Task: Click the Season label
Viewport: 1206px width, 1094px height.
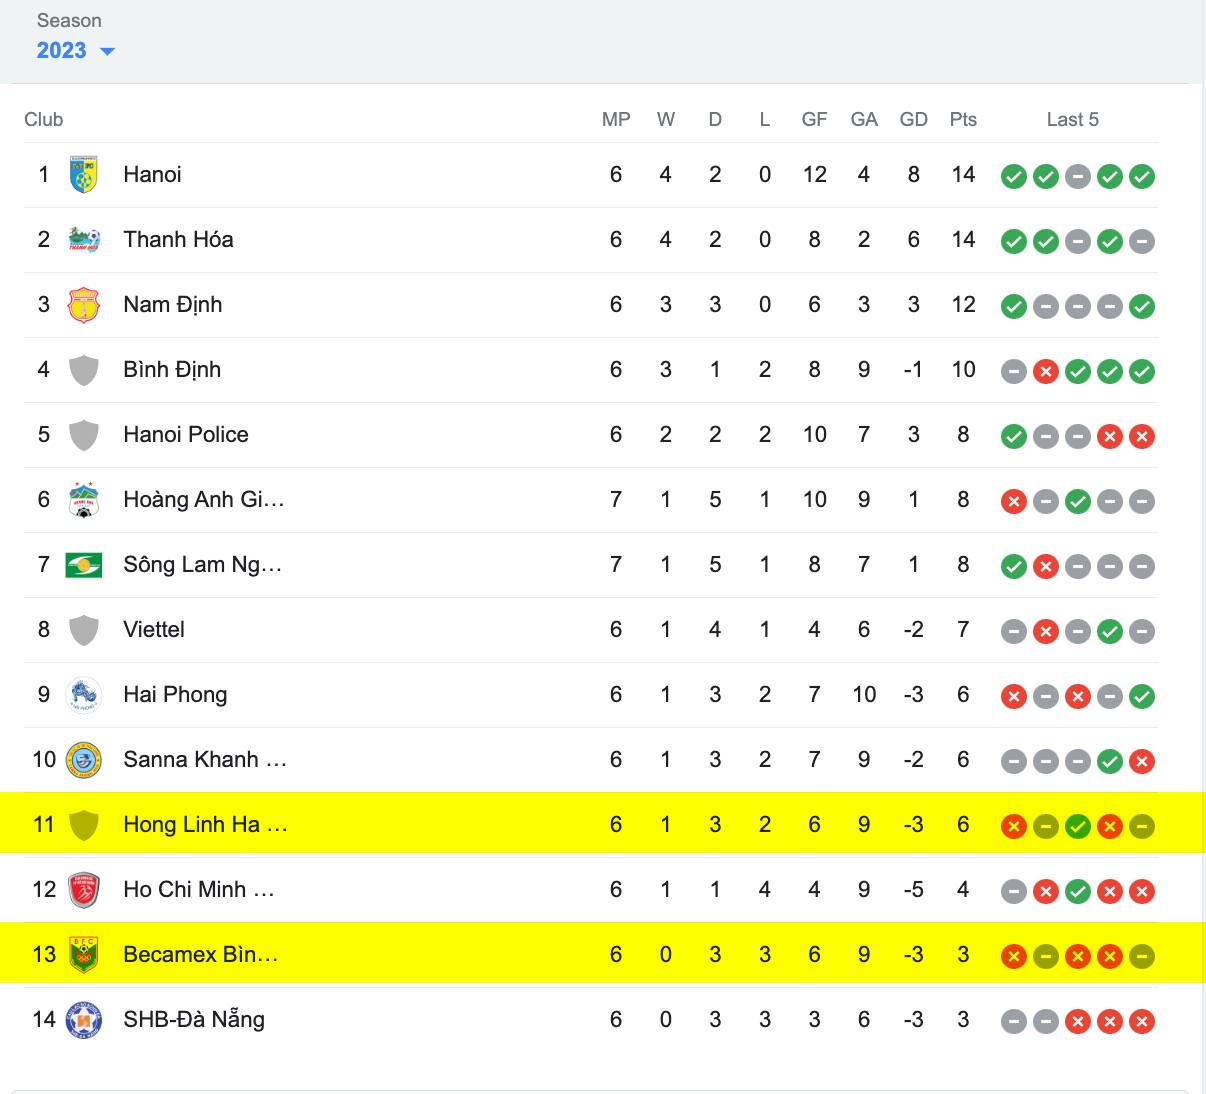Action: 69,21
